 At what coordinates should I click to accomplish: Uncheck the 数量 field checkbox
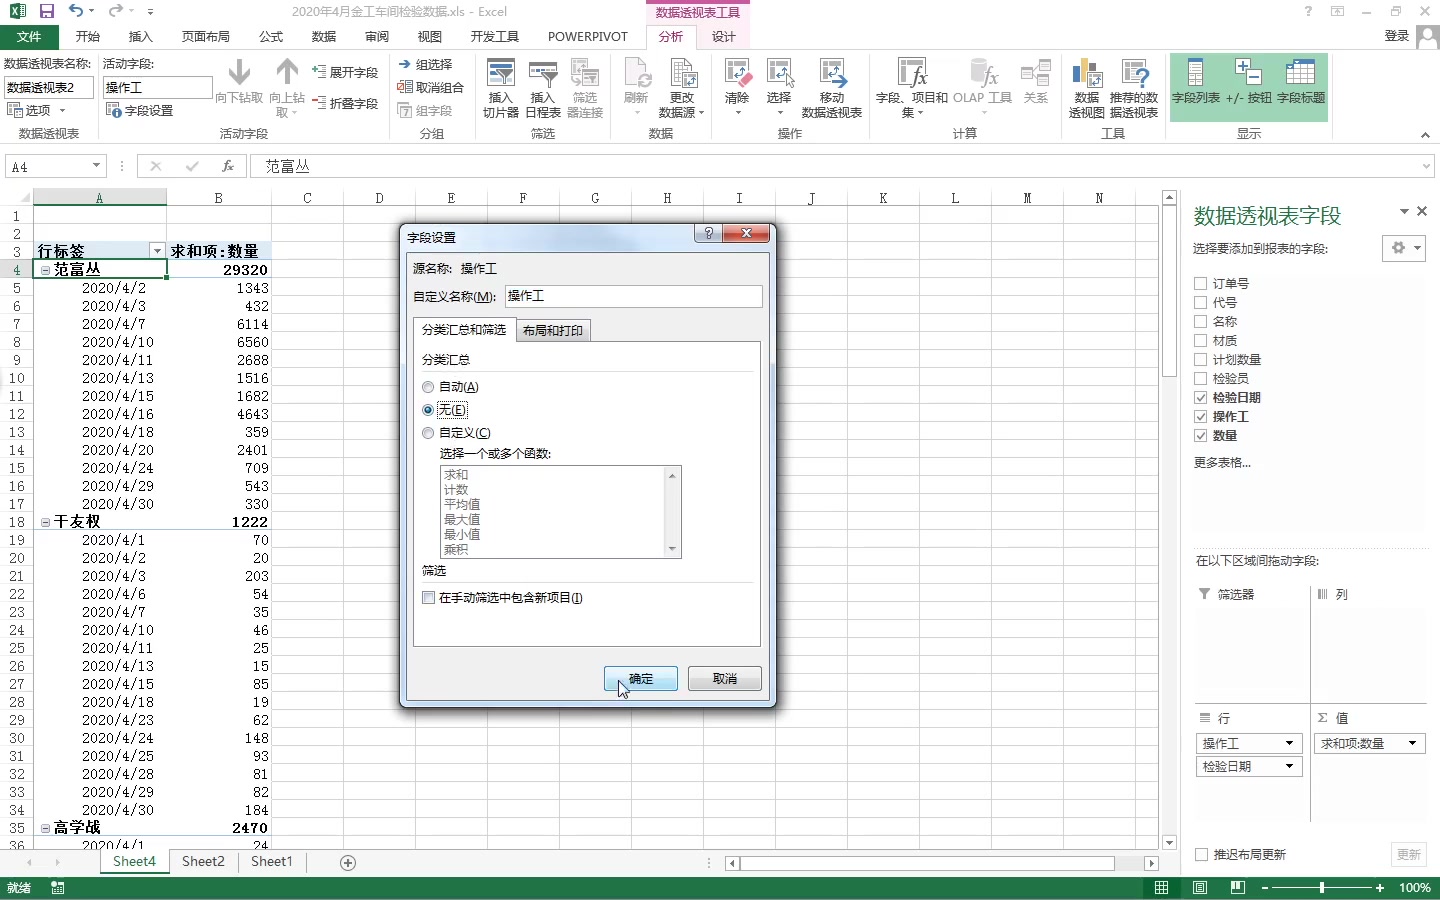[1200, 436]
